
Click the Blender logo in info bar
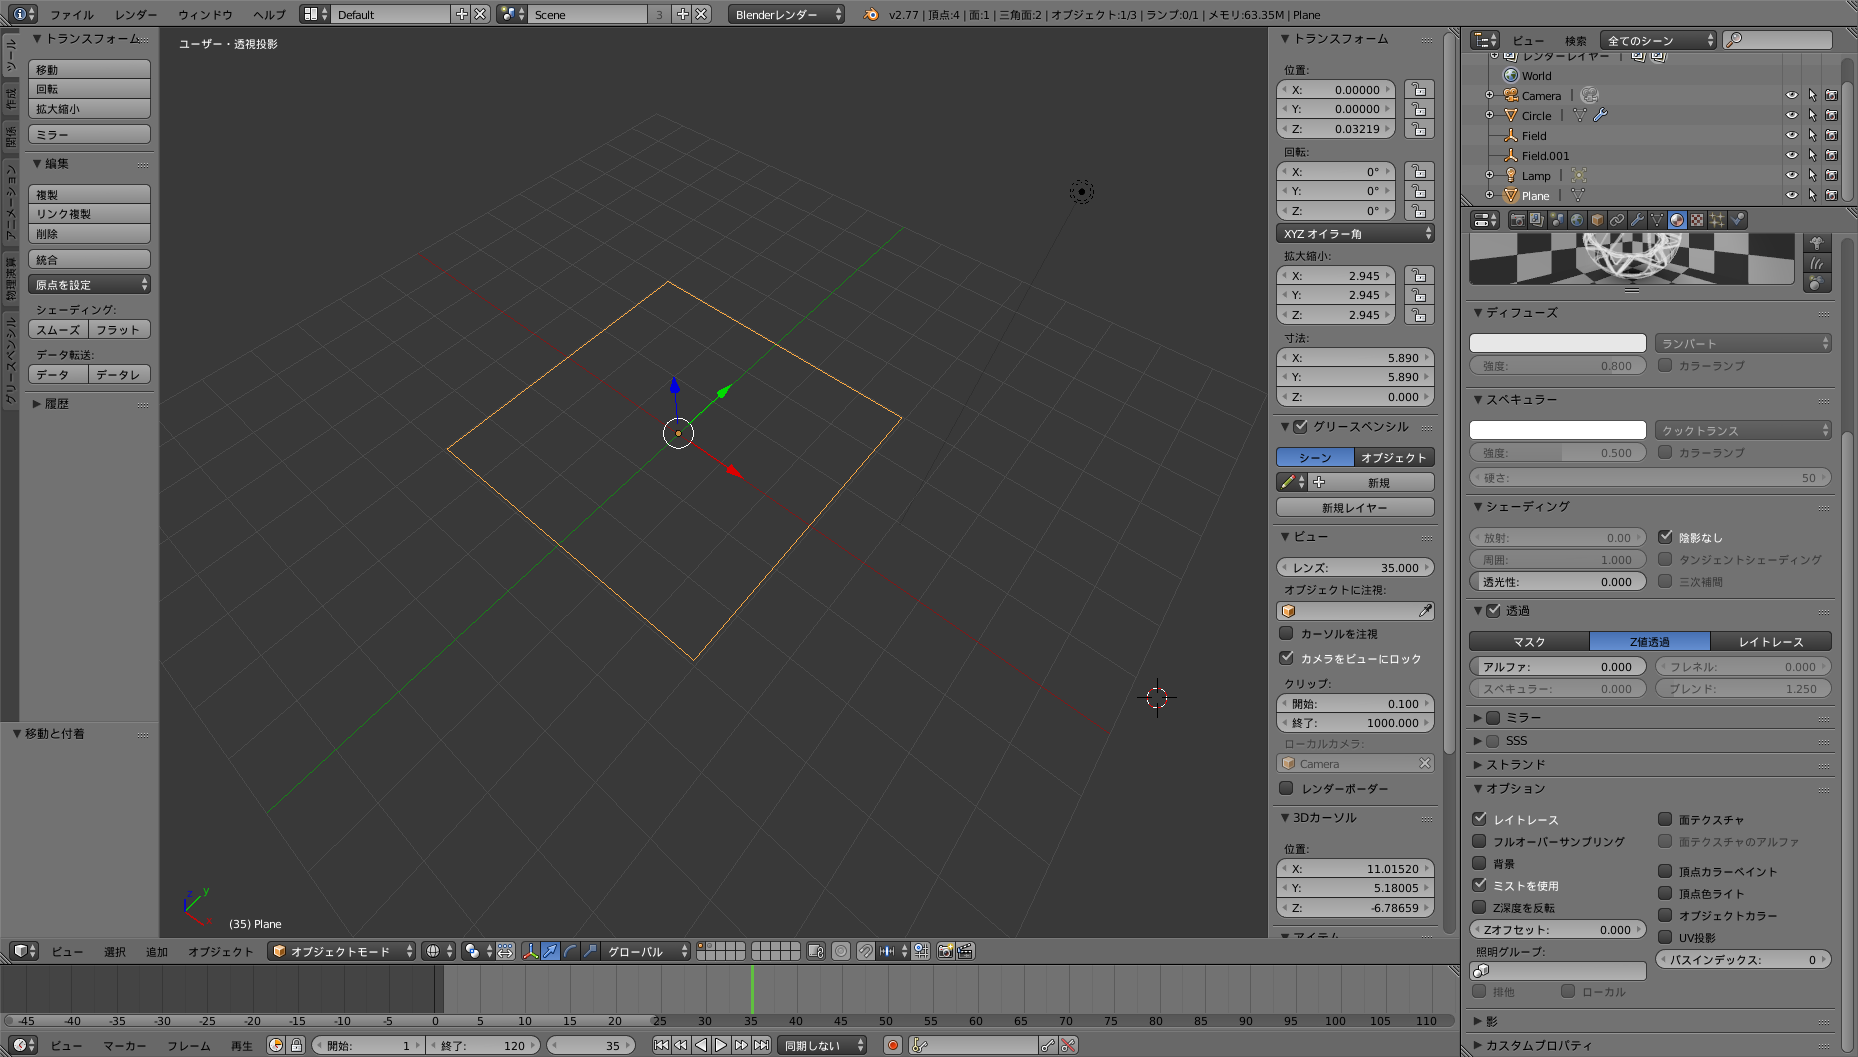[871, 14]
